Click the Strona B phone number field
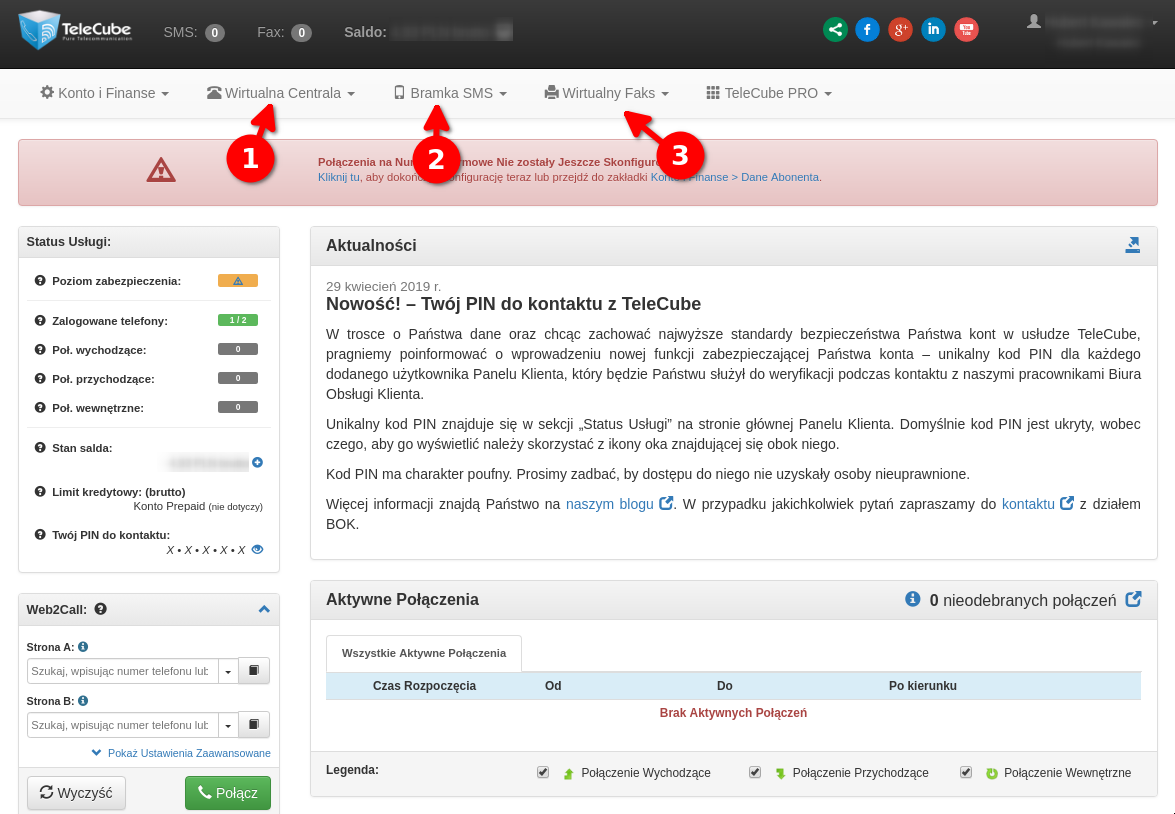Viewport: 1175px width, 814px height. point(122,725)
